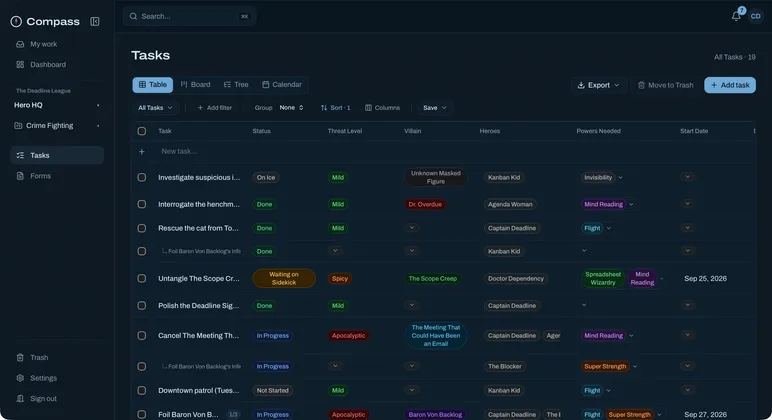The height and width of the screenshot is (420, 772).
Task: Click Add filter
Action: tap(215, 108)
